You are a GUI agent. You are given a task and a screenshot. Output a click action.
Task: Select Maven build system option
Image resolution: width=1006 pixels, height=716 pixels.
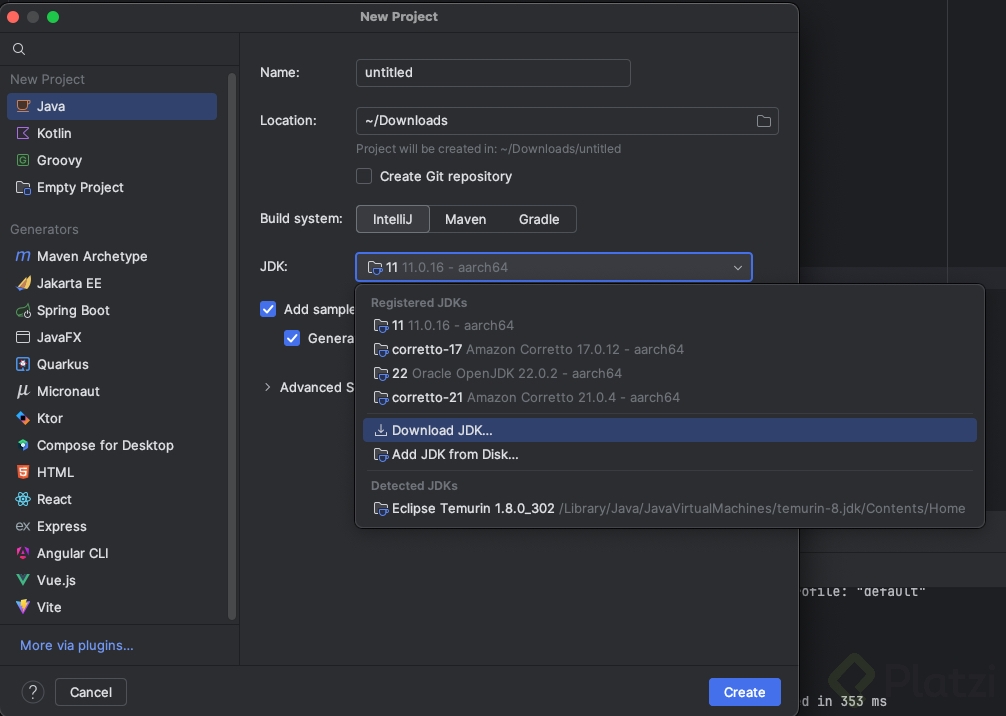(x=465, y=219)
